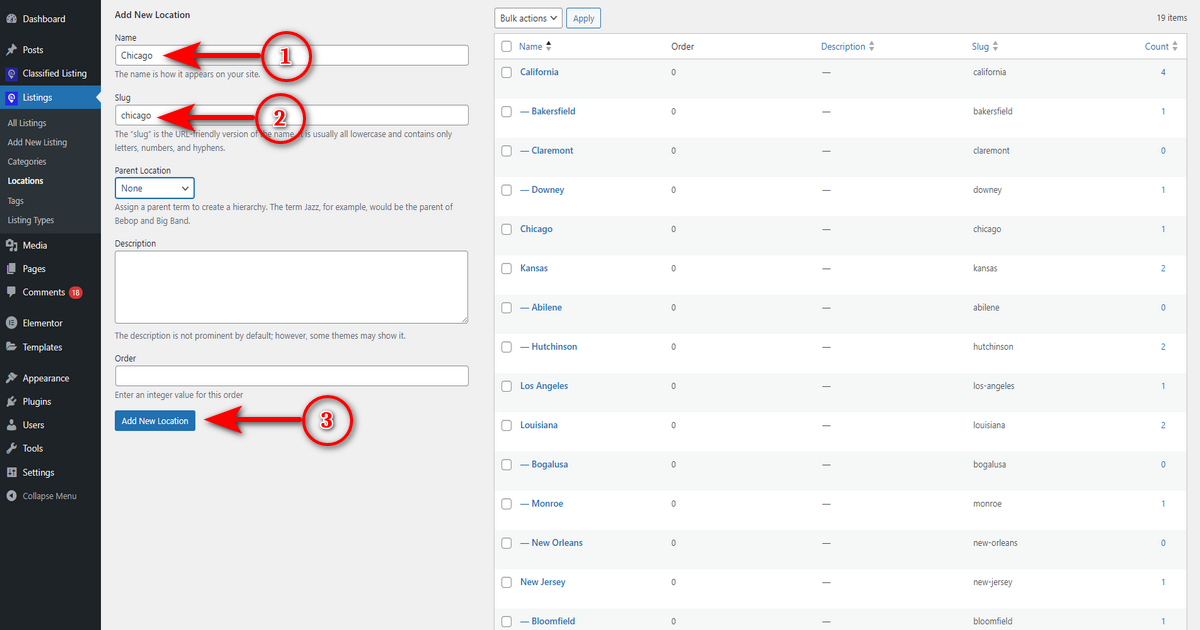
Task: Click the Plugins plug icon
Action: (x=11, y=402)
